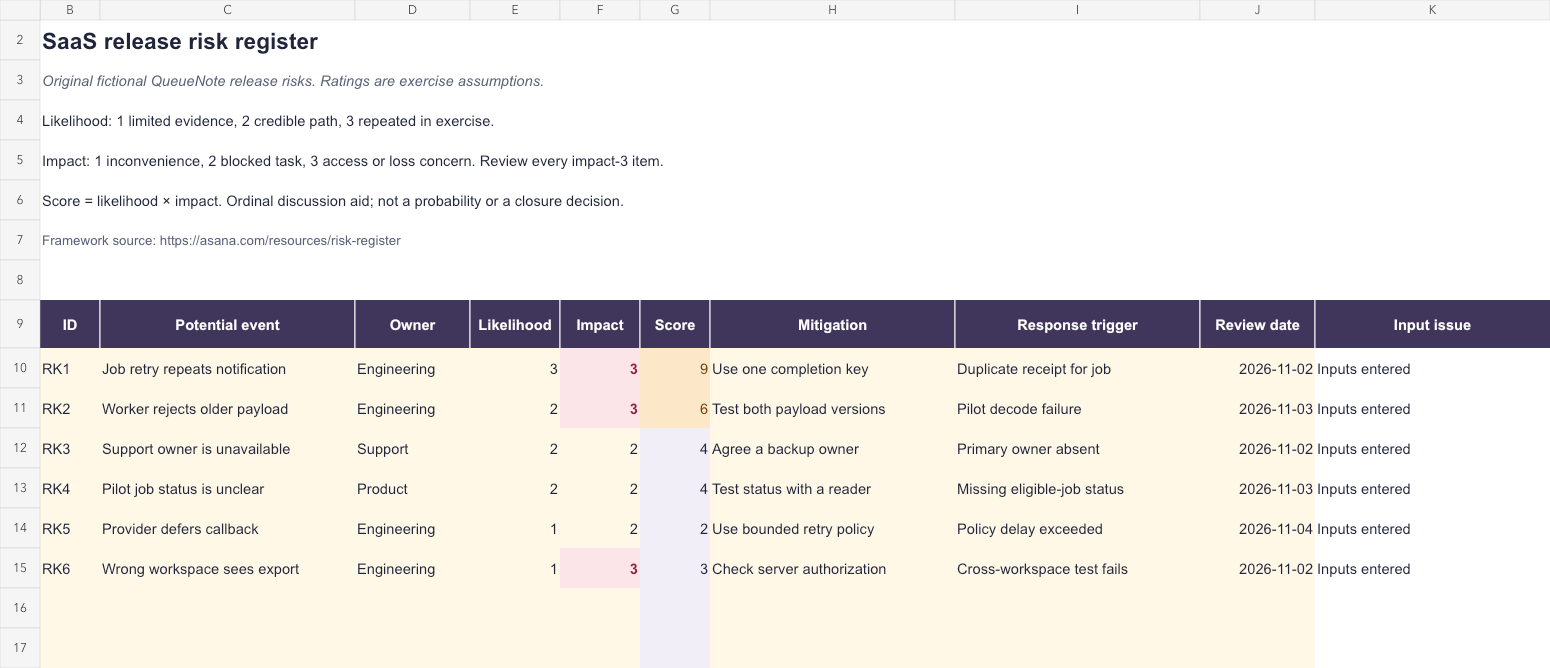Select cell 'RK3'
Image resolution: width=1550 pixels, height=668 pixels.
70,449
